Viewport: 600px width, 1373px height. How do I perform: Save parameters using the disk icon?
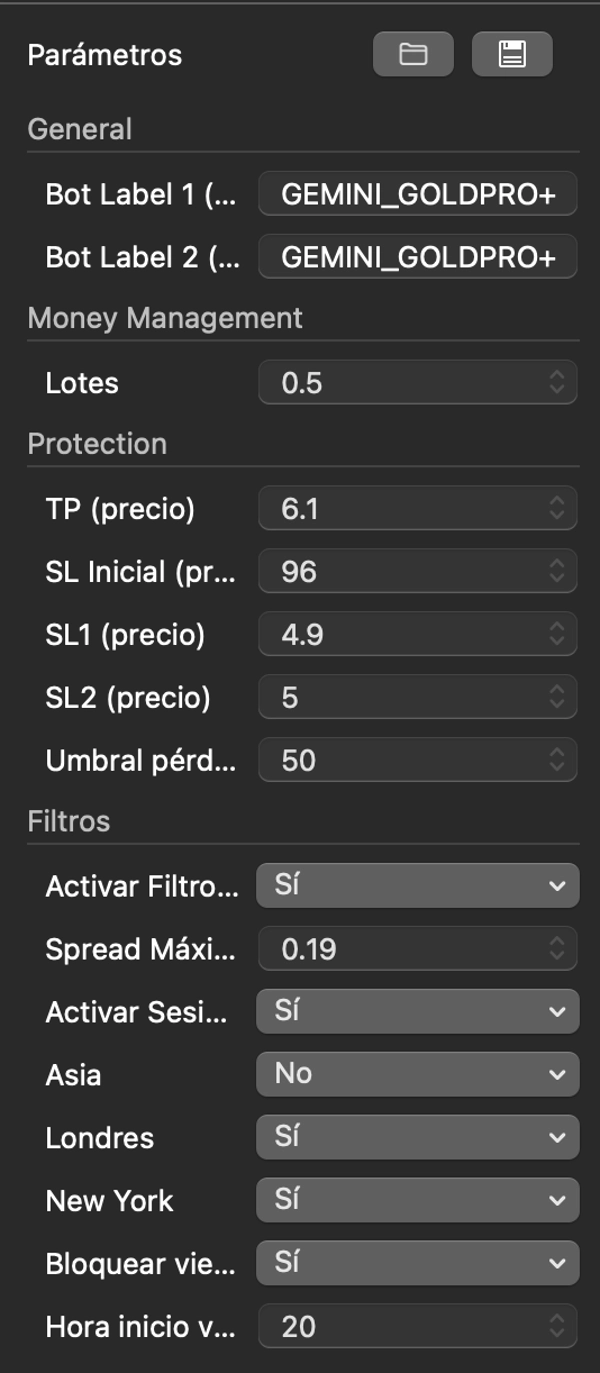[512, 55]
